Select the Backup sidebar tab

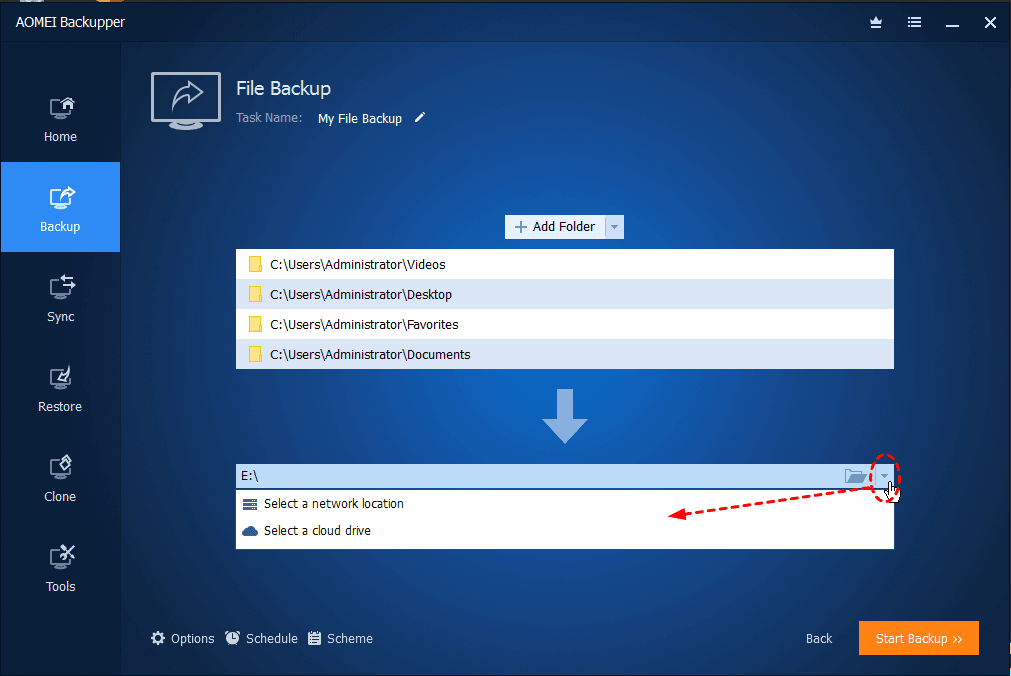click(61, 207)
